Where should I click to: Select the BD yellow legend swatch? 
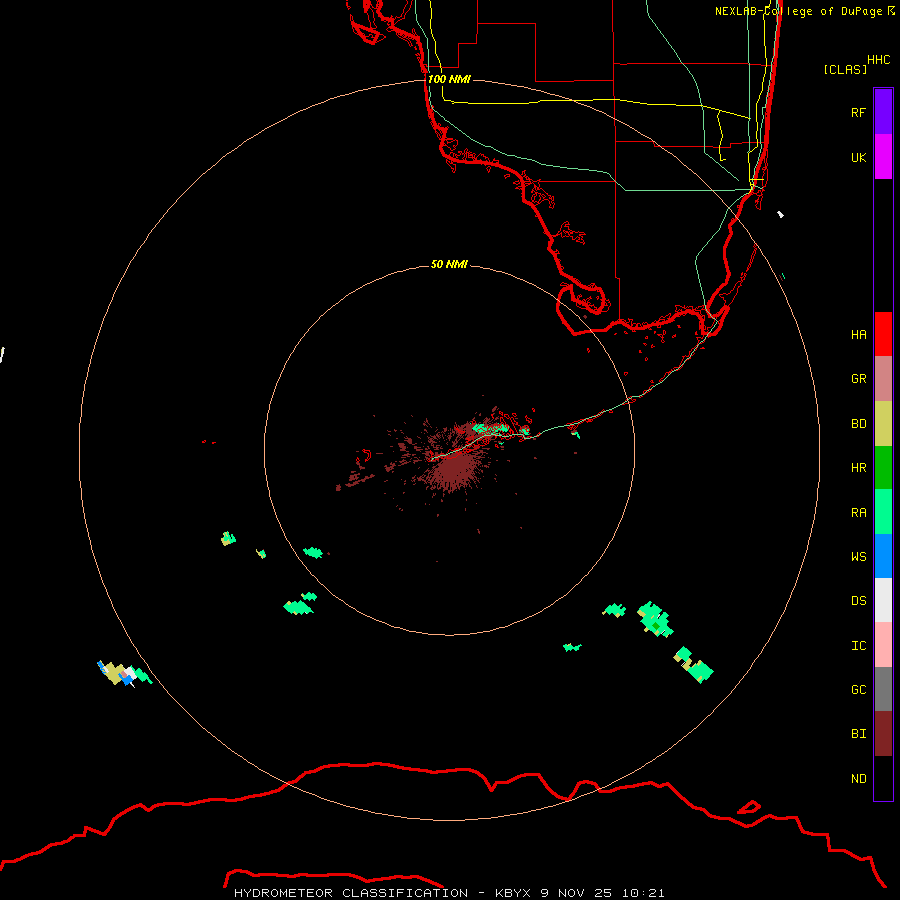883,424
